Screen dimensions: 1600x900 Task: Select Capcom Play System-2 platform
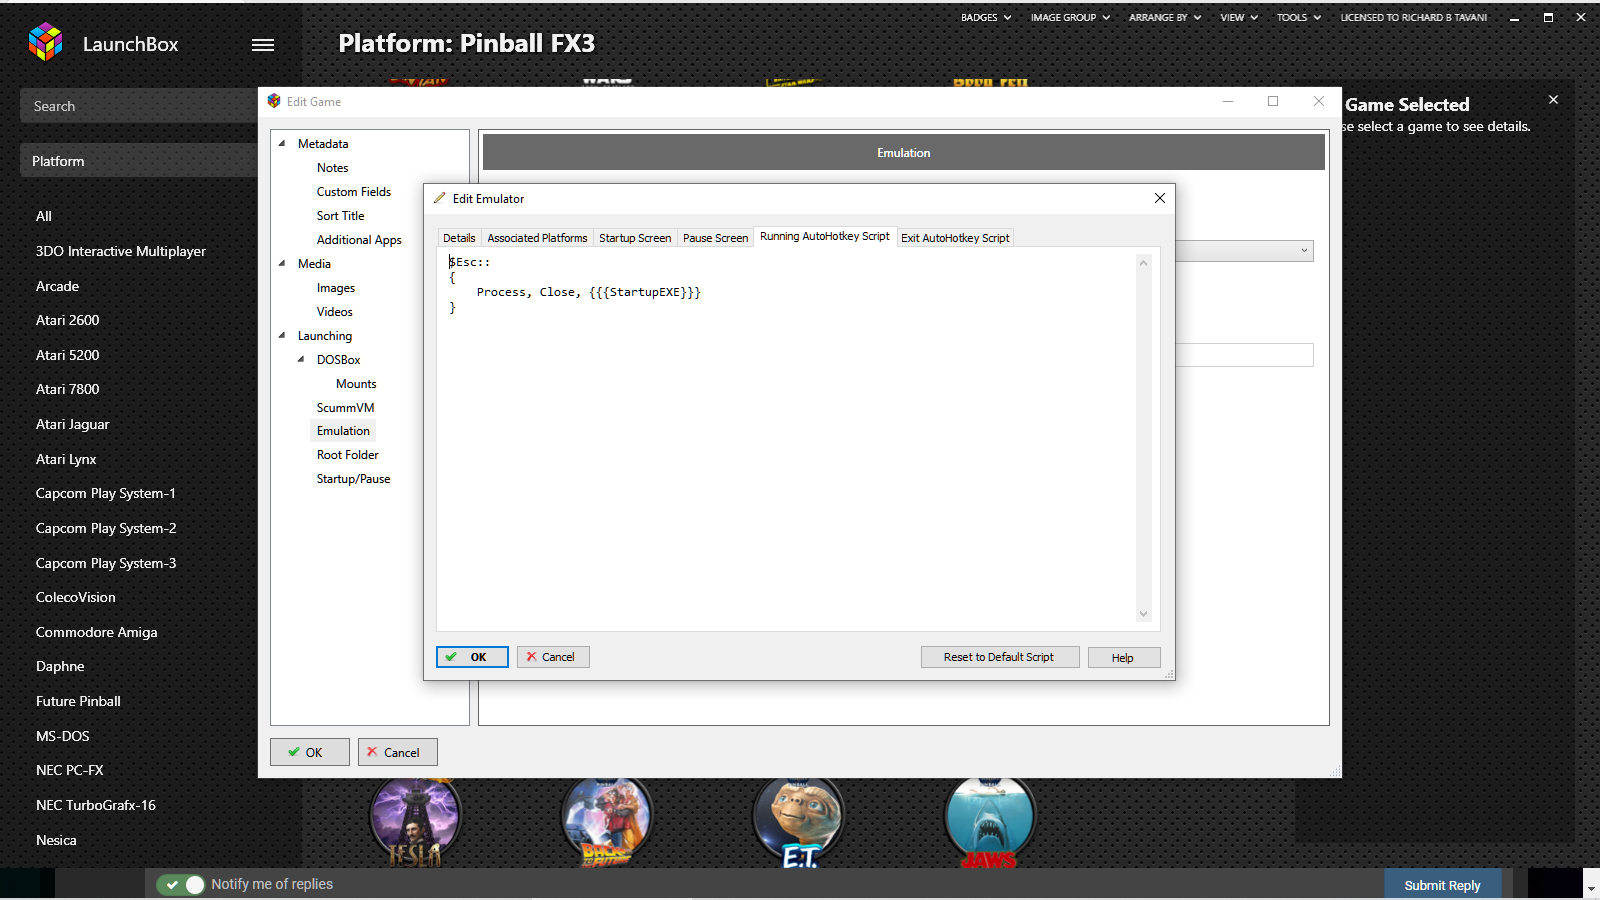point(106,528)
